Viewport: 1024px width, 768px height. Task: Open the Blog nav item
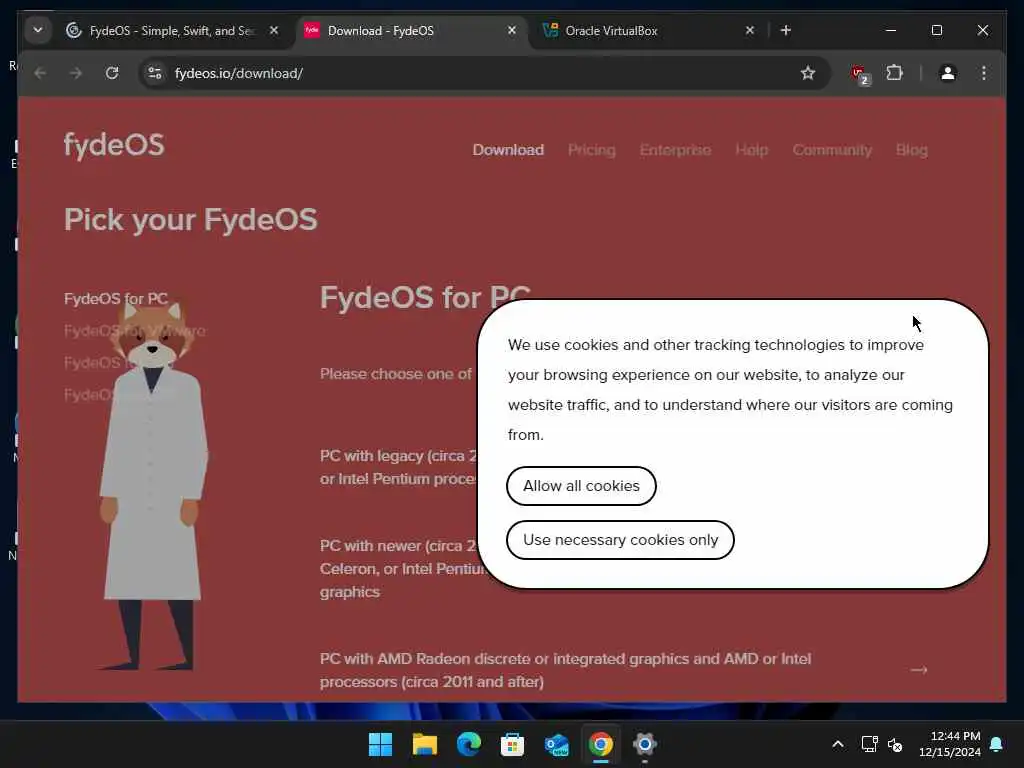[912, 150]
